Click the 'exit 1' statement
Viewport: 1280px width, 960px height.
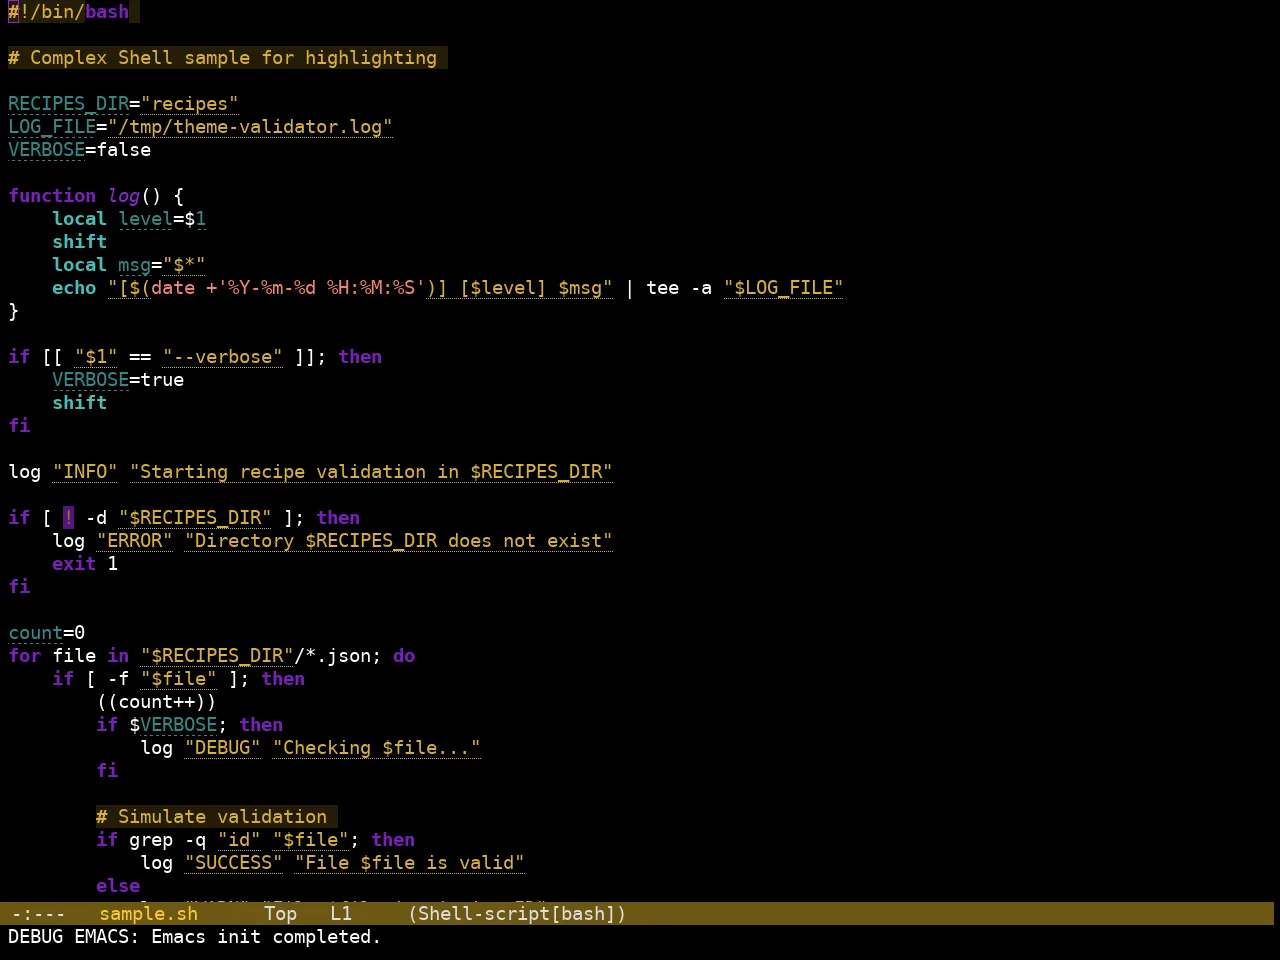click(x=85, y=564)
